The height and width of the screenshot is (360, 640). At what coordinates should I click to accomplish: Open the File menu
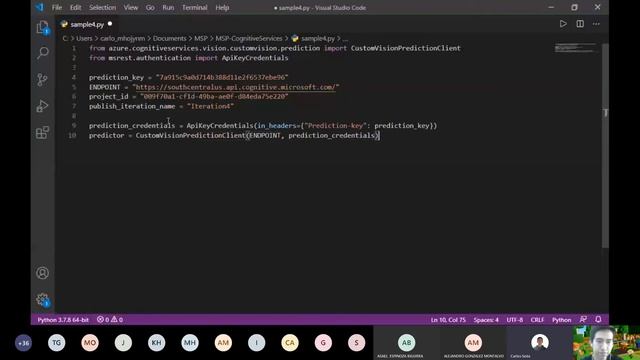coord(57,7)
